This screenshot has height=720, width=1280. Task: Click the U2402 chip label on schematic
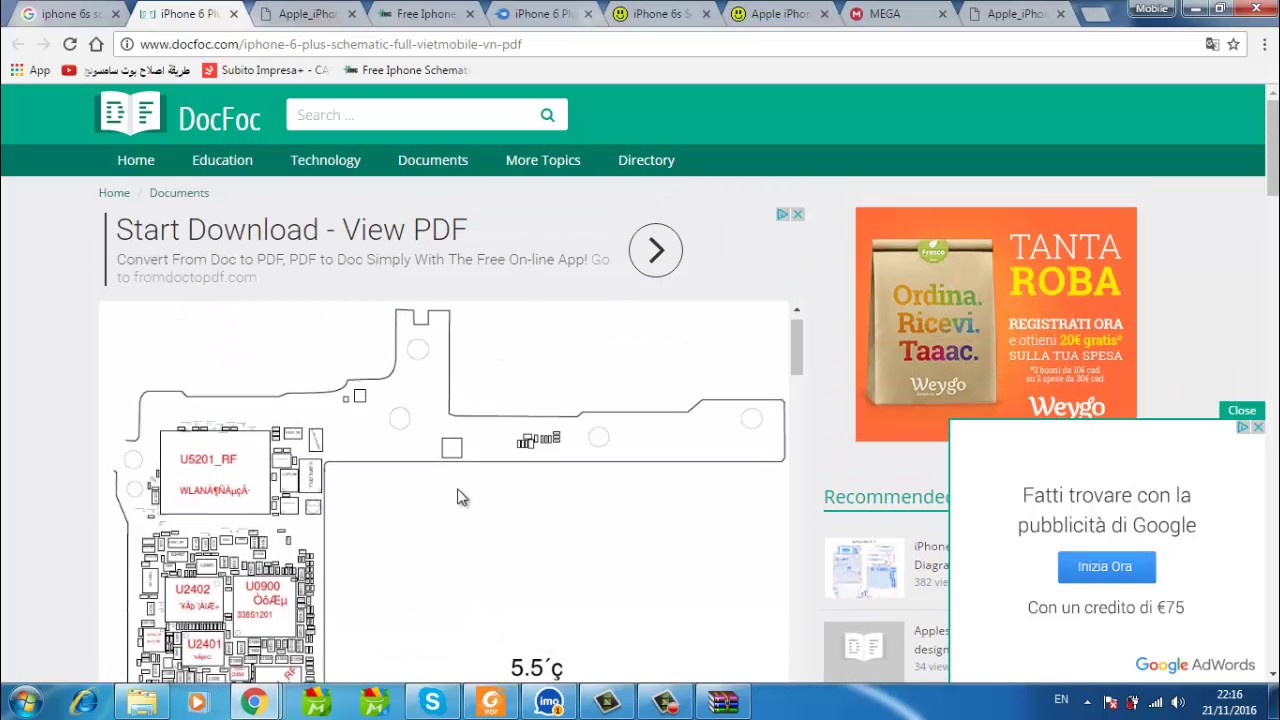[x=193, y=590]
